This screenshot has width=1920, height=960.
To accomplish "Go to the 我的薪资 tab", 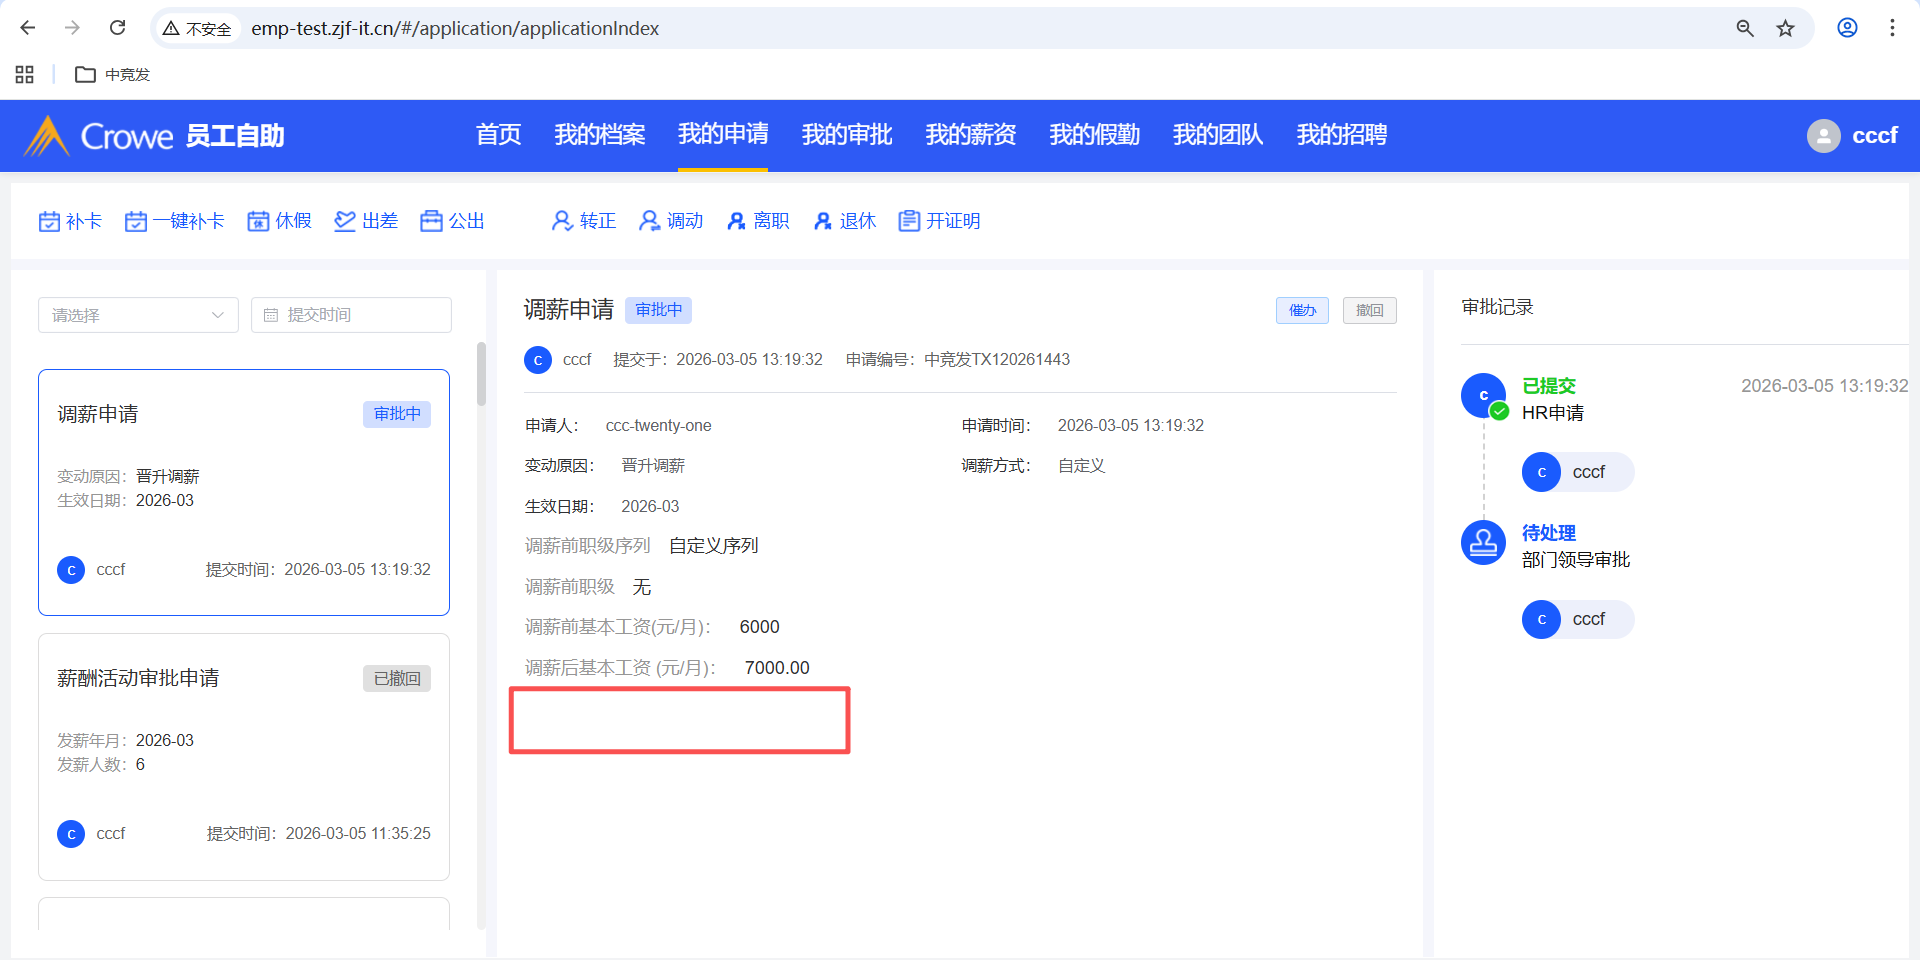I will pyautogui.click(x=970, y=135).
